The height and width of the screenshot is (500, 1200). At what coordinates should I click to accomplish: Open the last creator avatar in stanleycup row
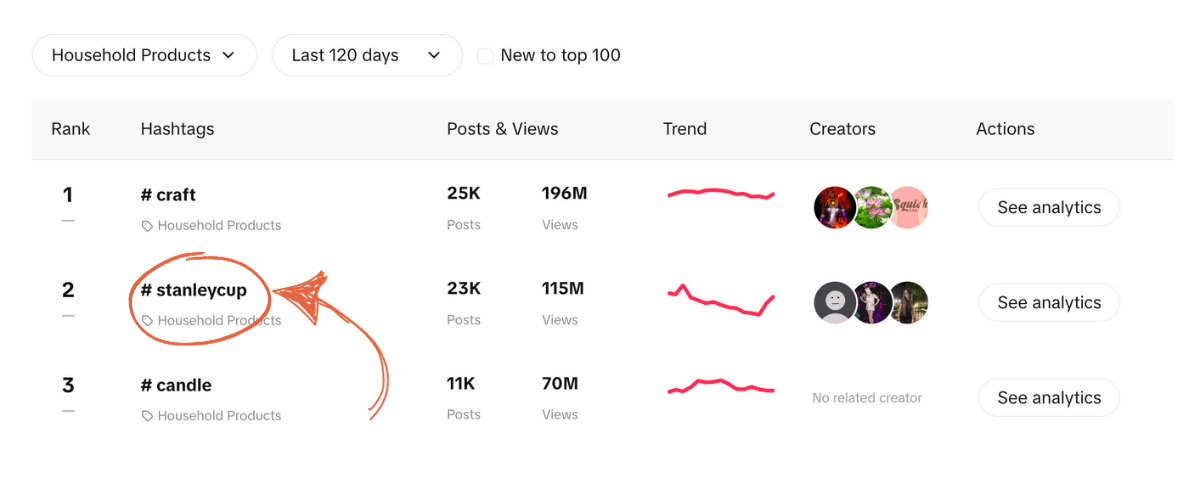pyautogui.click(x=909, y=302)
